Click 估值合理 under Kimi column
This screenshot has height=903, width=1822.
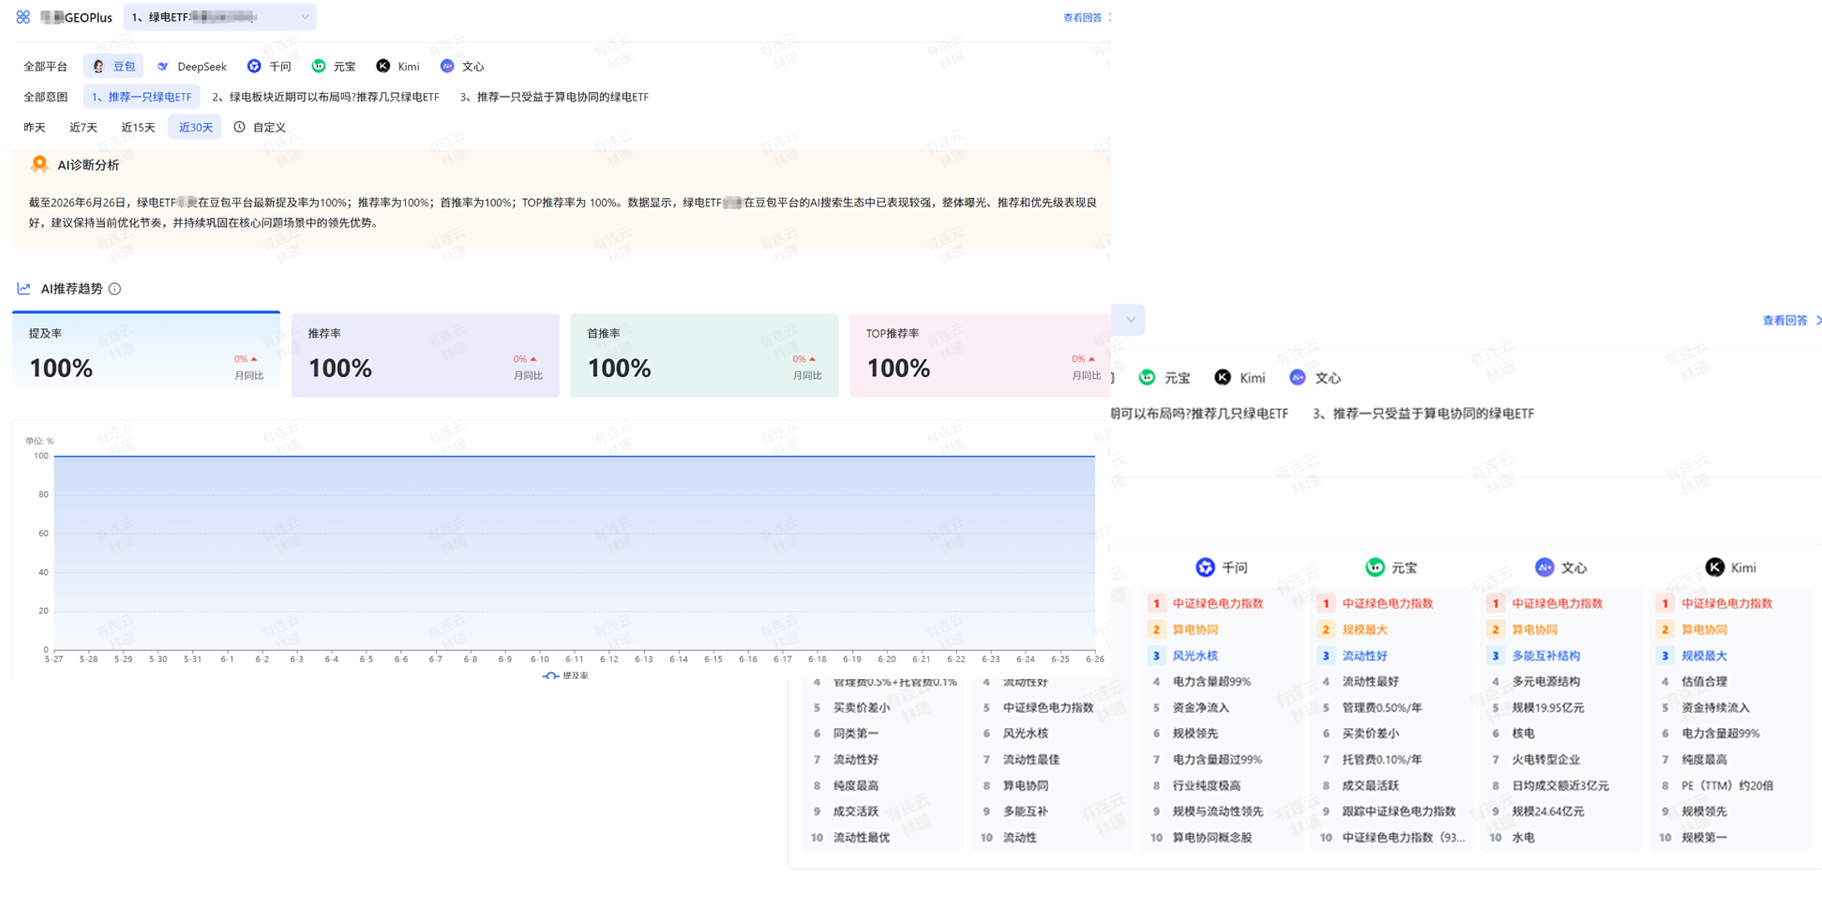coord(1704,681)
